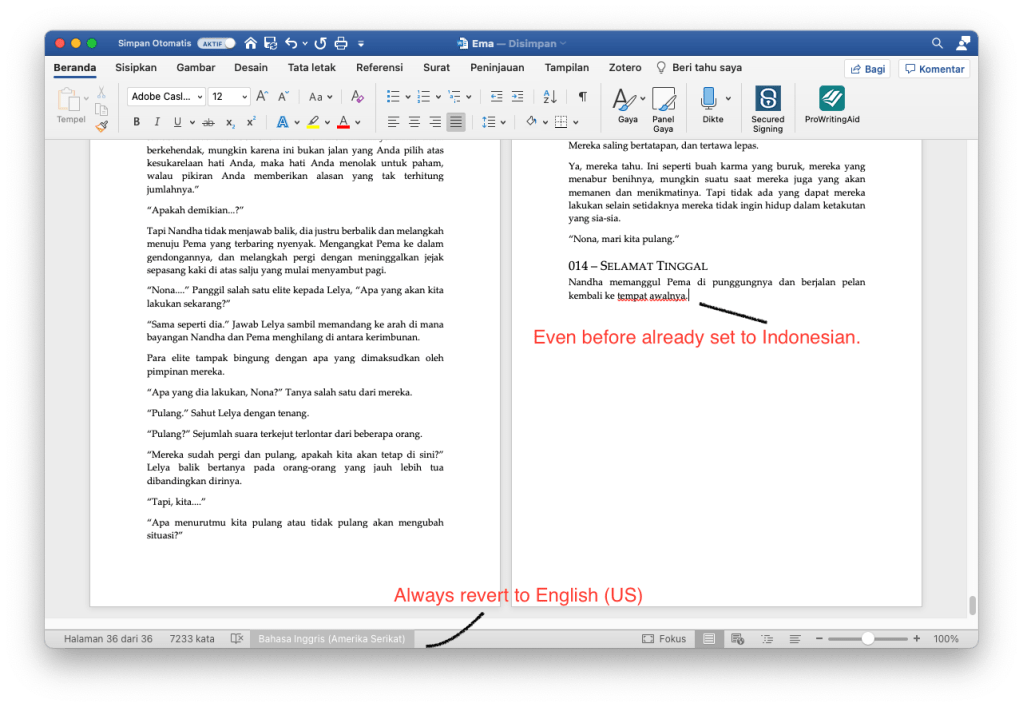
Task: Click the spelling check book icon in status bar
Action: (x=237, y=638)
